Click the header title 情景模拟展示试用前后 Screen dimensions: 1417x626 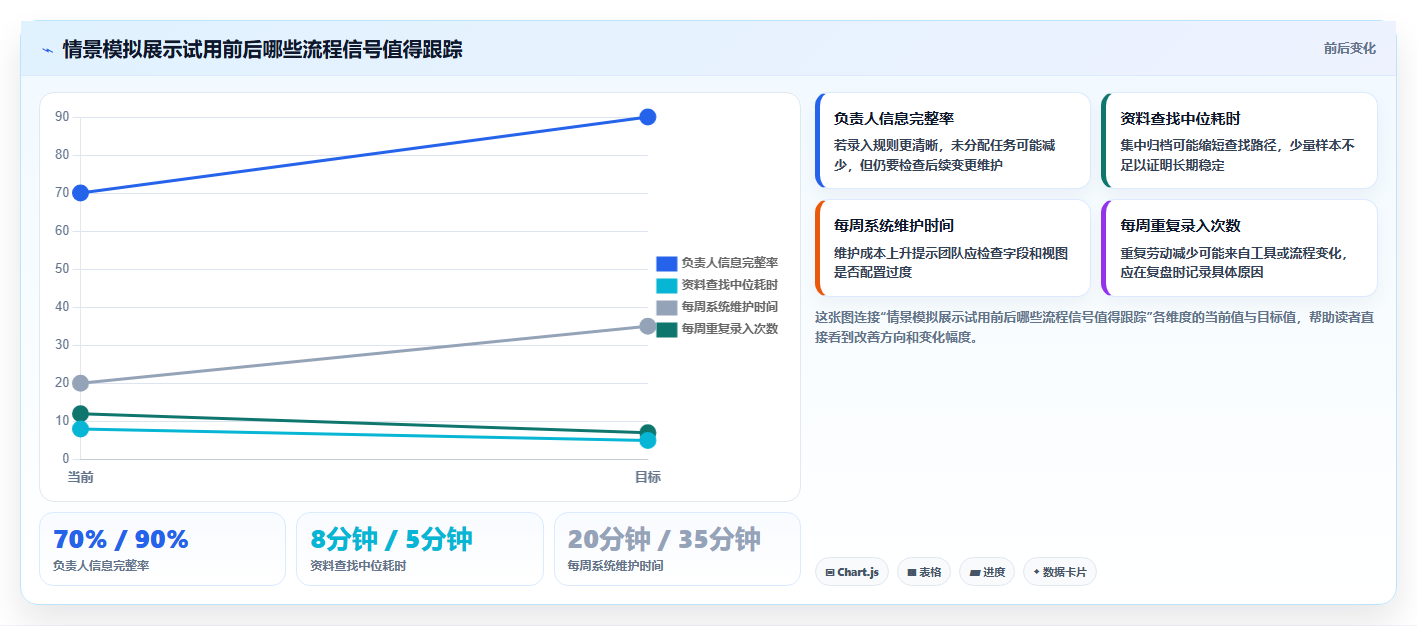tap(262, 50)
